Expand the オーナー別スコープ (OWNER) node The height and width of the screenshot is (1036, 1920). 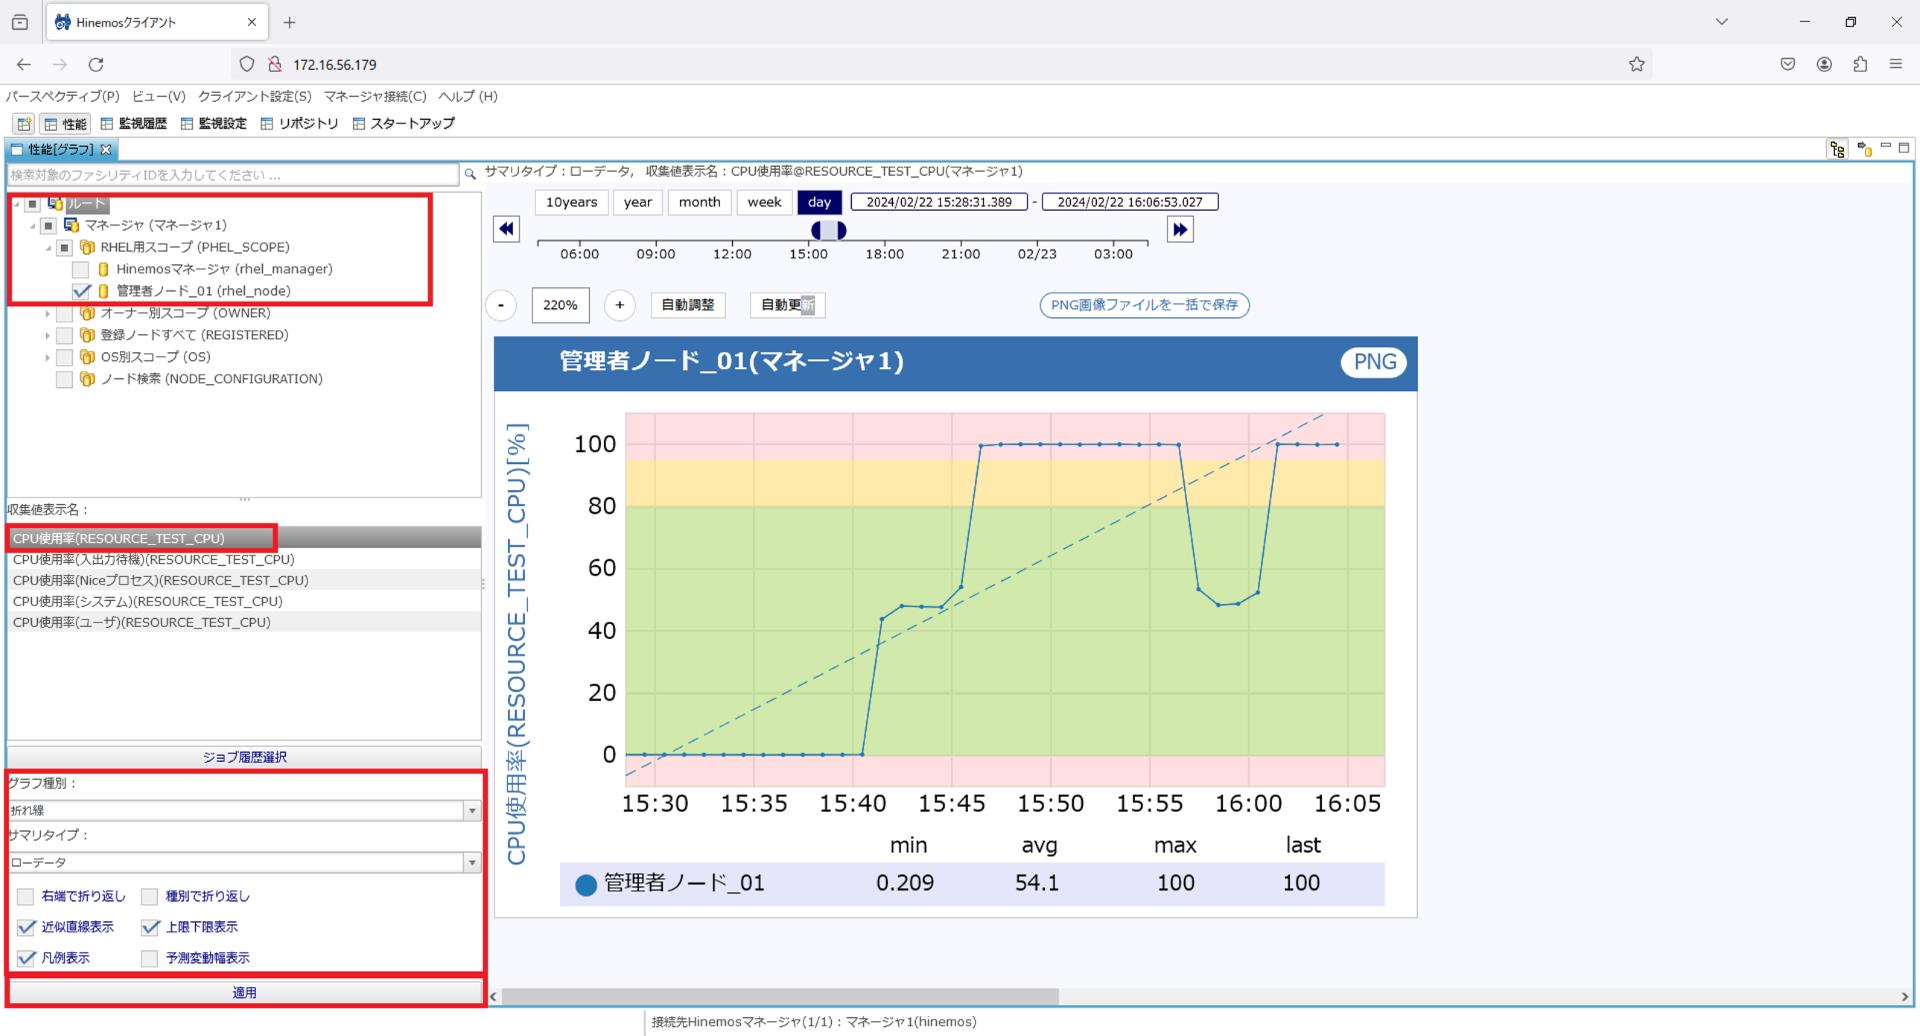pyautogui.click(x=47, y=313)
